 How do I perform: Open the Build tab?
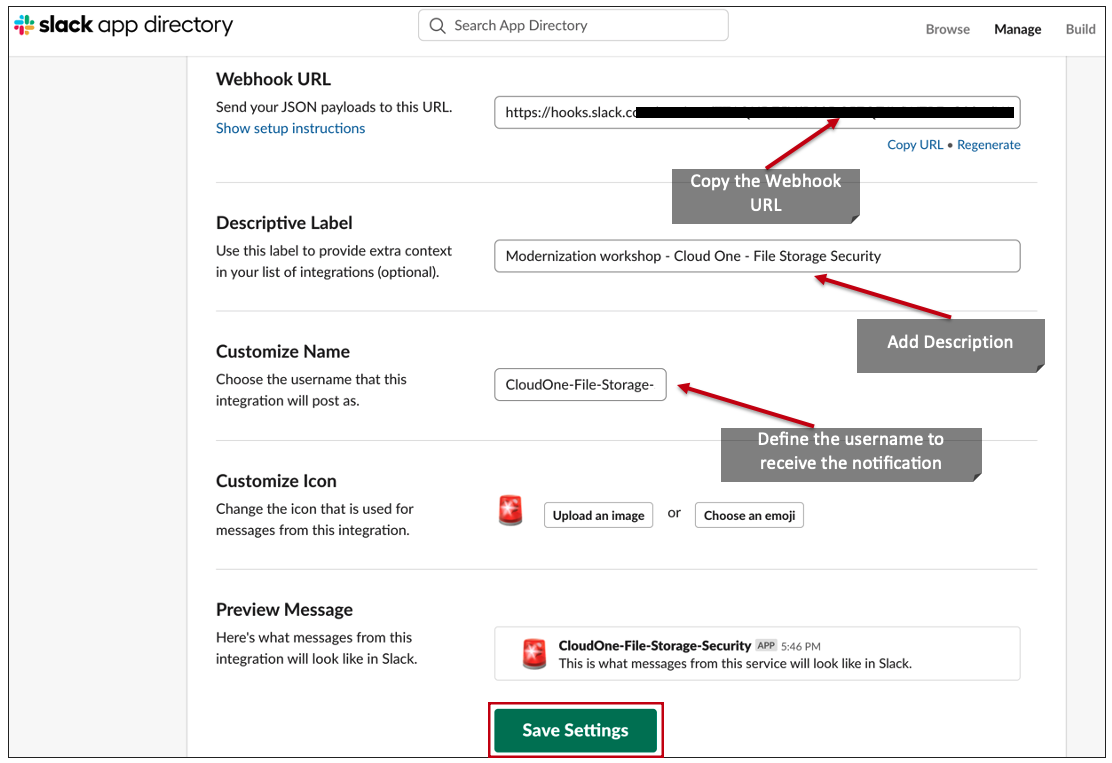click(x=1080, y=29)
